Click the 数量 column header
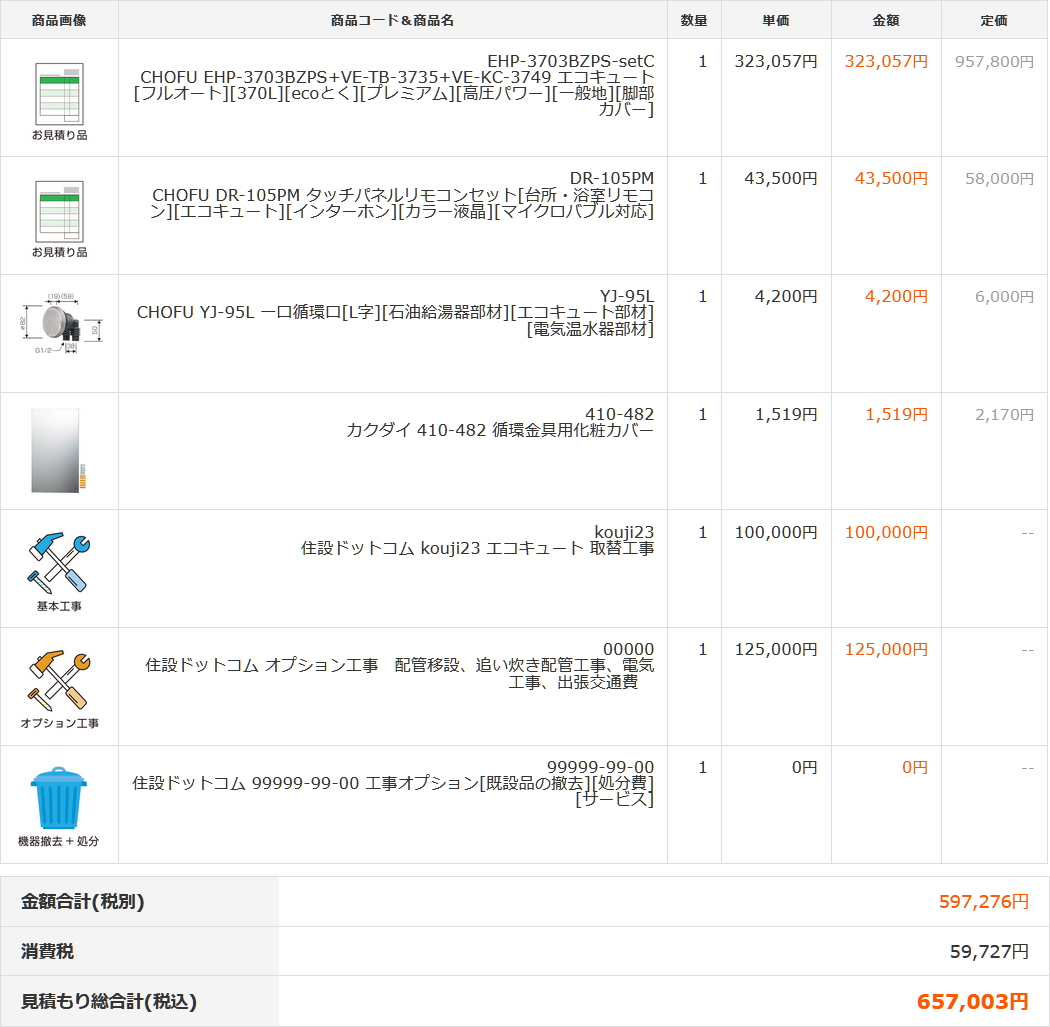The width and height of the screenshot is (1050, 1027). click(694, 20)
